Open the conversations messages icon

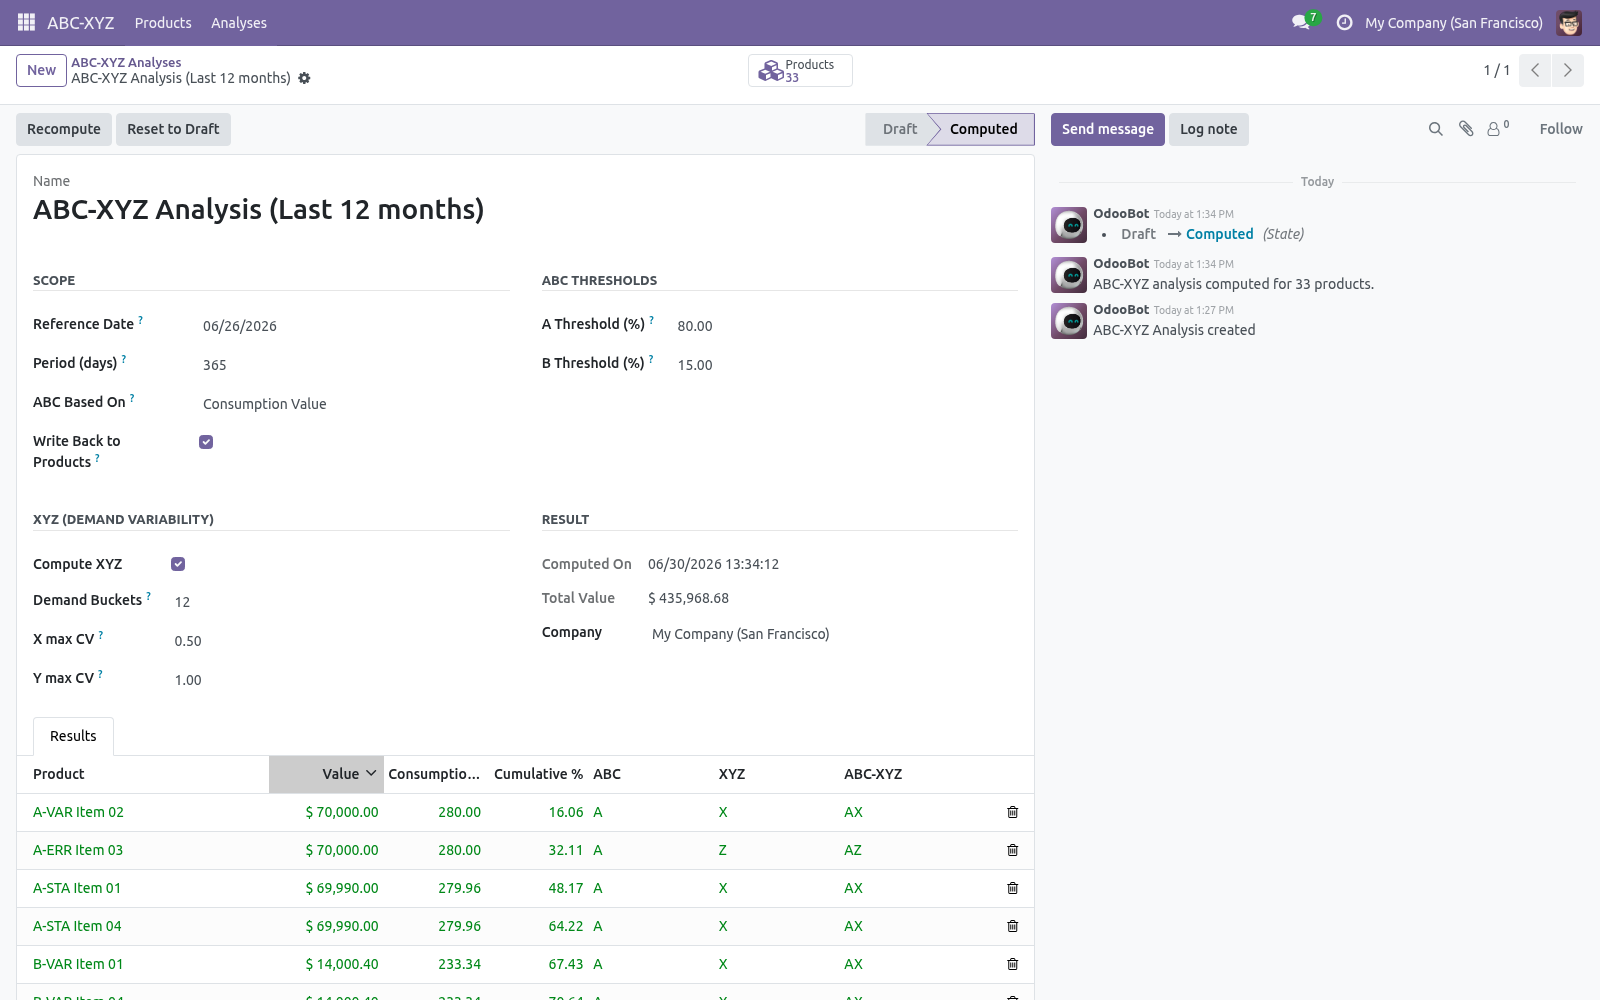click(1300, 22)
